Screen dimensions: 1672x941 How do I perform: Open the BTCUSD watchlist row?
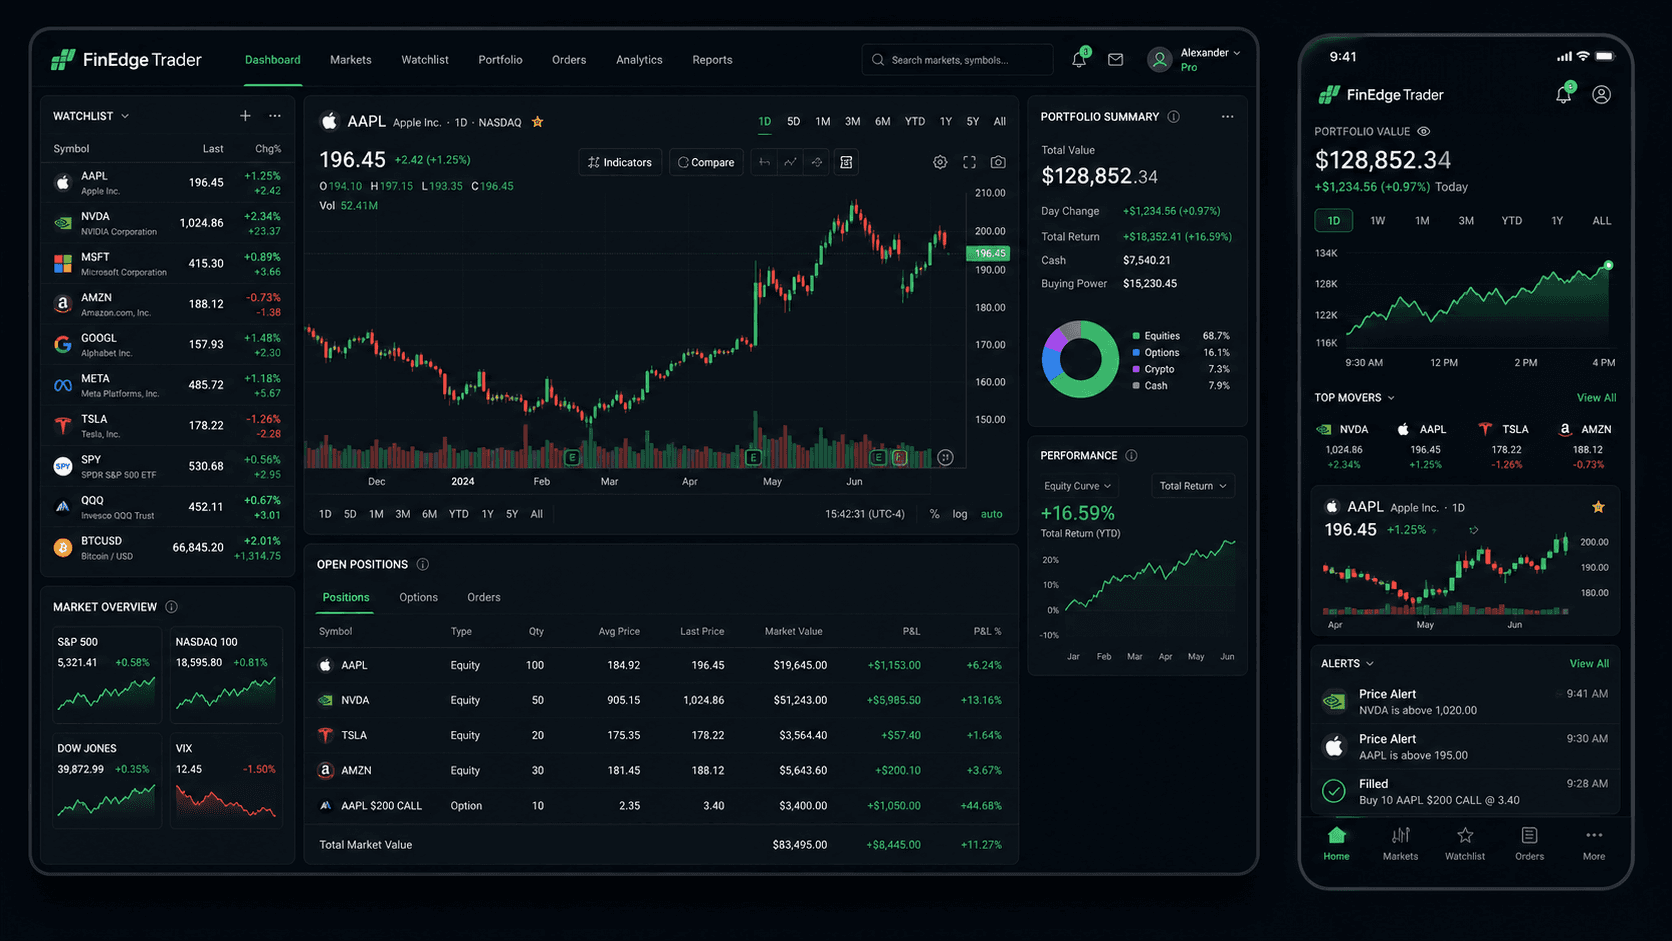point(168,548)
